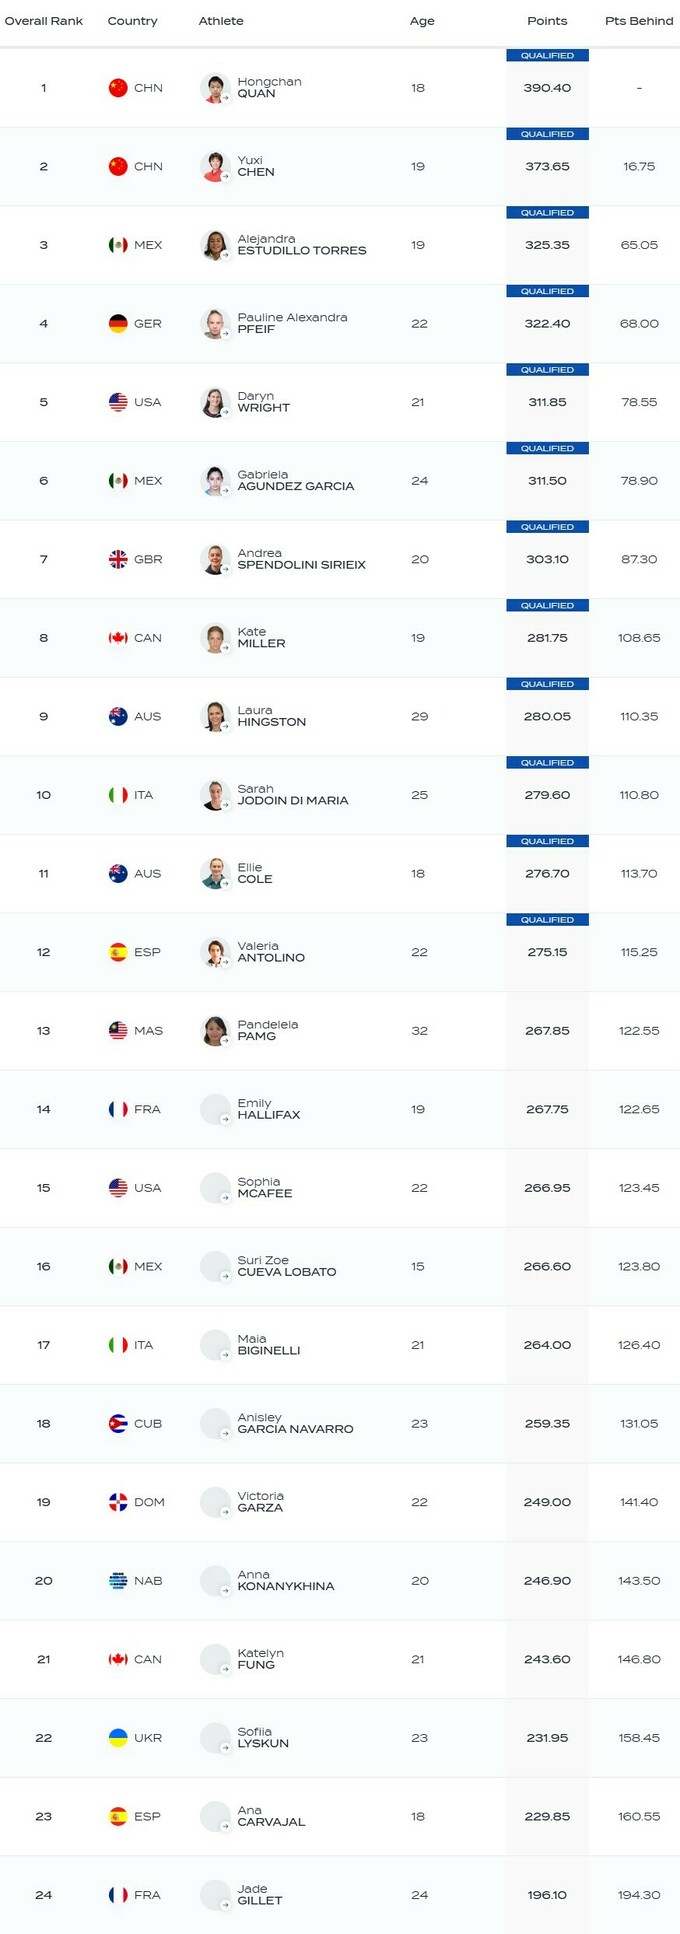
Task: Open Jade Gillet's athlete profile link
Action: coord(259,1895)
